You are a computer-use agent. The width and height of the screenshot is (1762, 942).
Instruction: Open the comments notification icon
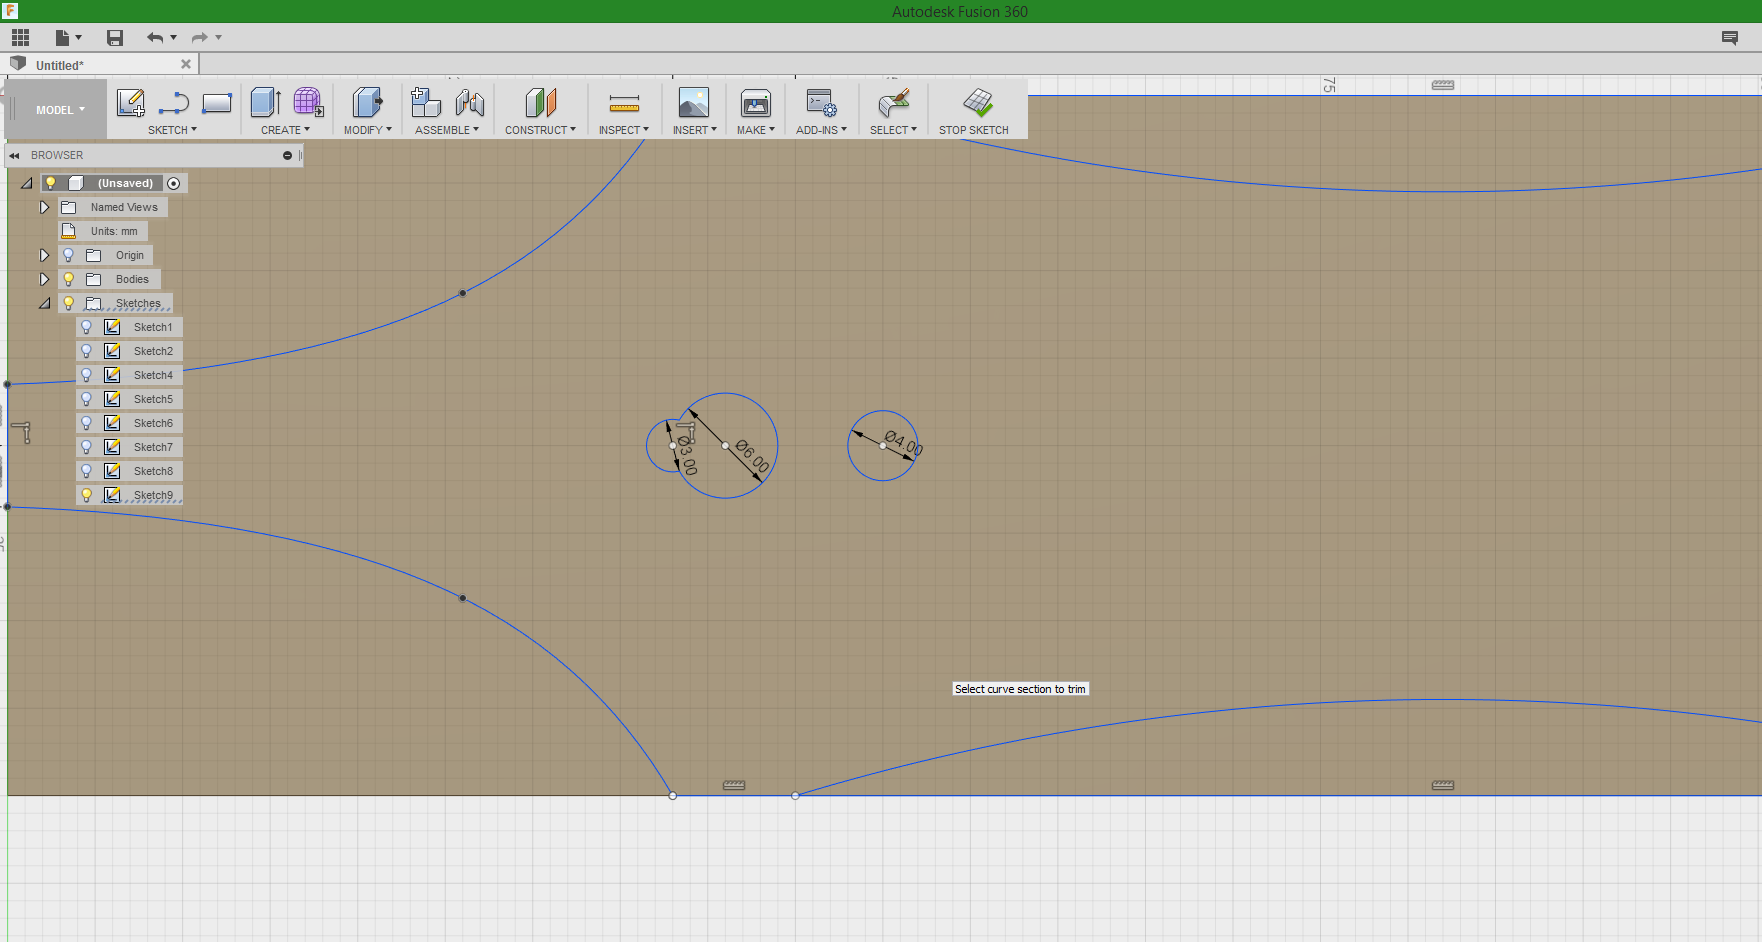coord(1730,38)
